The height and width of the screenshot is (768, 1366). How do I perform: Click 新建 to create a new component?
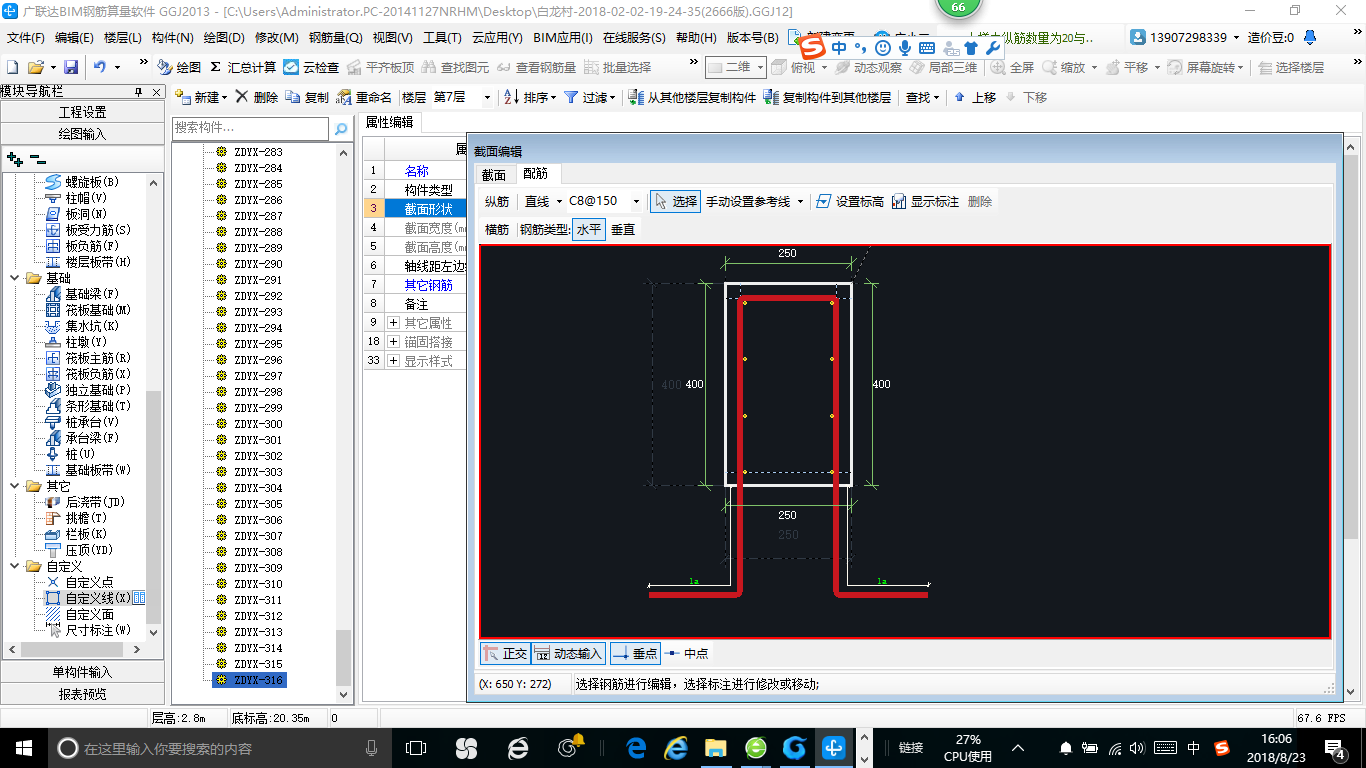click(201, 97)
